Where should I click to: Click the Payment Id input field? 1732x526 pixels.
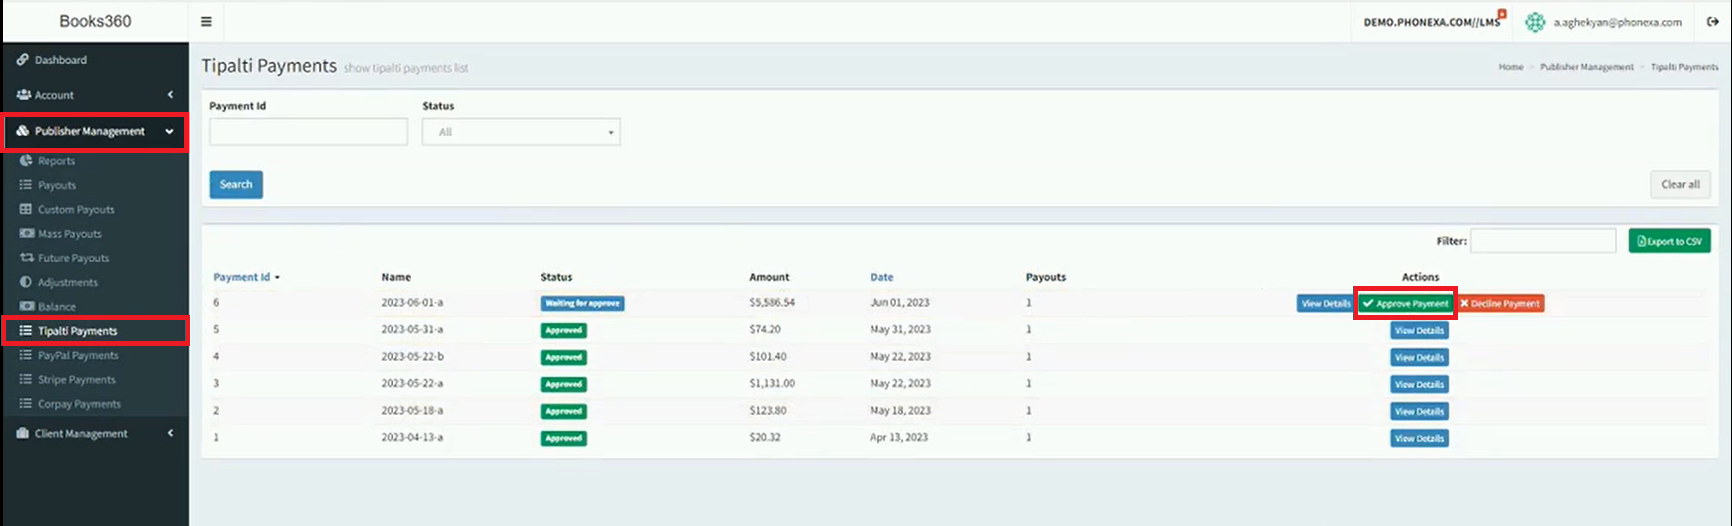308,132
